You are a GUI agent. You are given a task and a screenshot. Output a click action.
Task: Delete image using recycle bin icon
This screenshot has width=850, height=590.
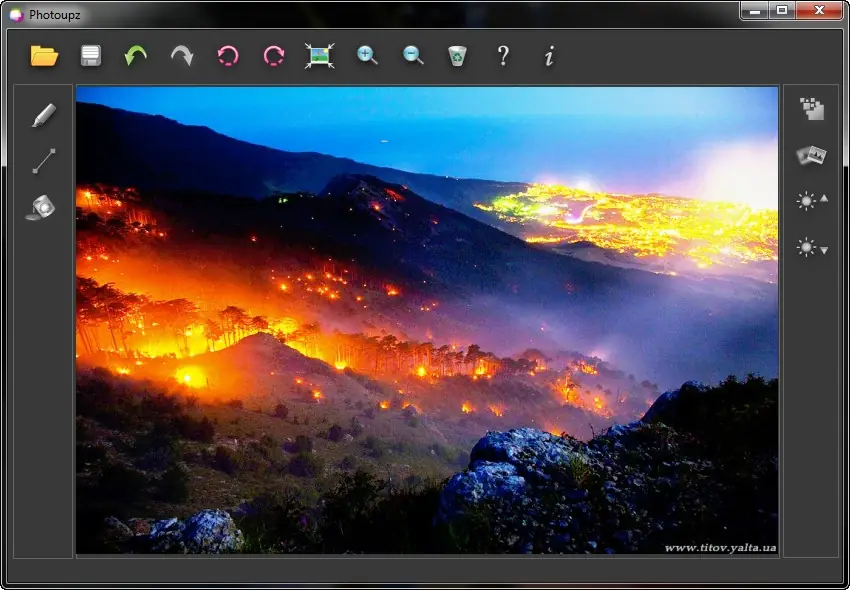point(458,56)
